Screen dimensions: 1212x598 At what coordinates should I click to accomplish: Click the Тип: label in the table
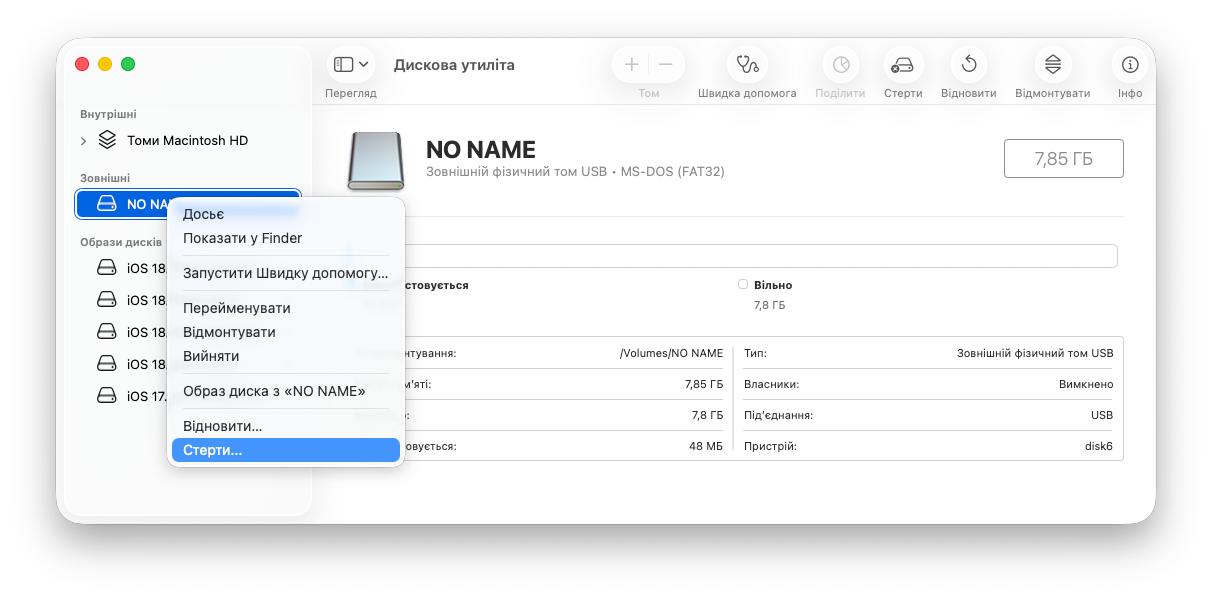pyautogui.click(x=755, y=354)
